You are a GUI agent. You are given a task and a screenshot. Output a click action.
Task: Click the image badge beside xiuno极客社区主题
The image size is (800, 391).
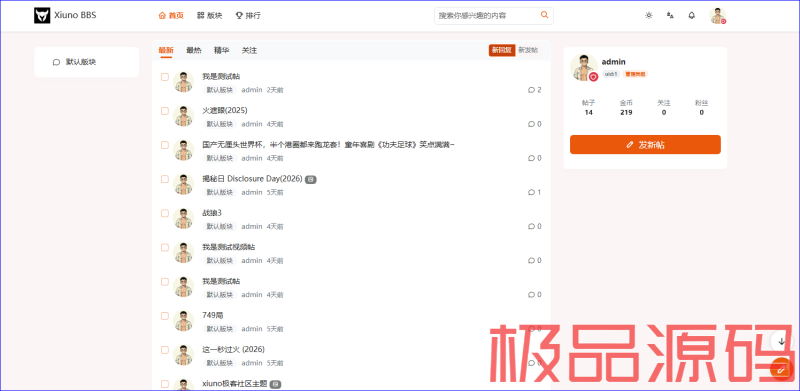click(x=276, y=384)
